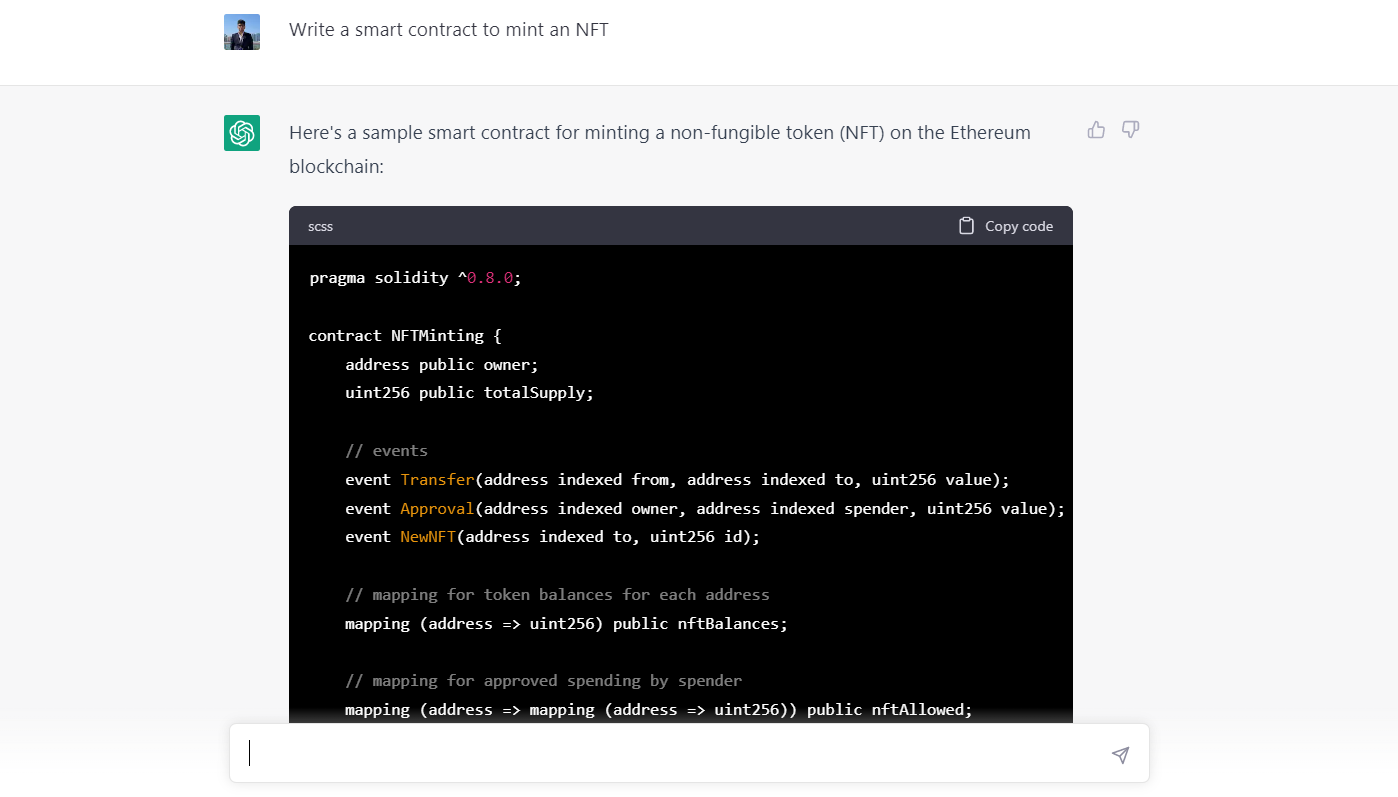This screenshot has height=797, width=1398.
Task: Focus the message input field
Action: [689, 753]
